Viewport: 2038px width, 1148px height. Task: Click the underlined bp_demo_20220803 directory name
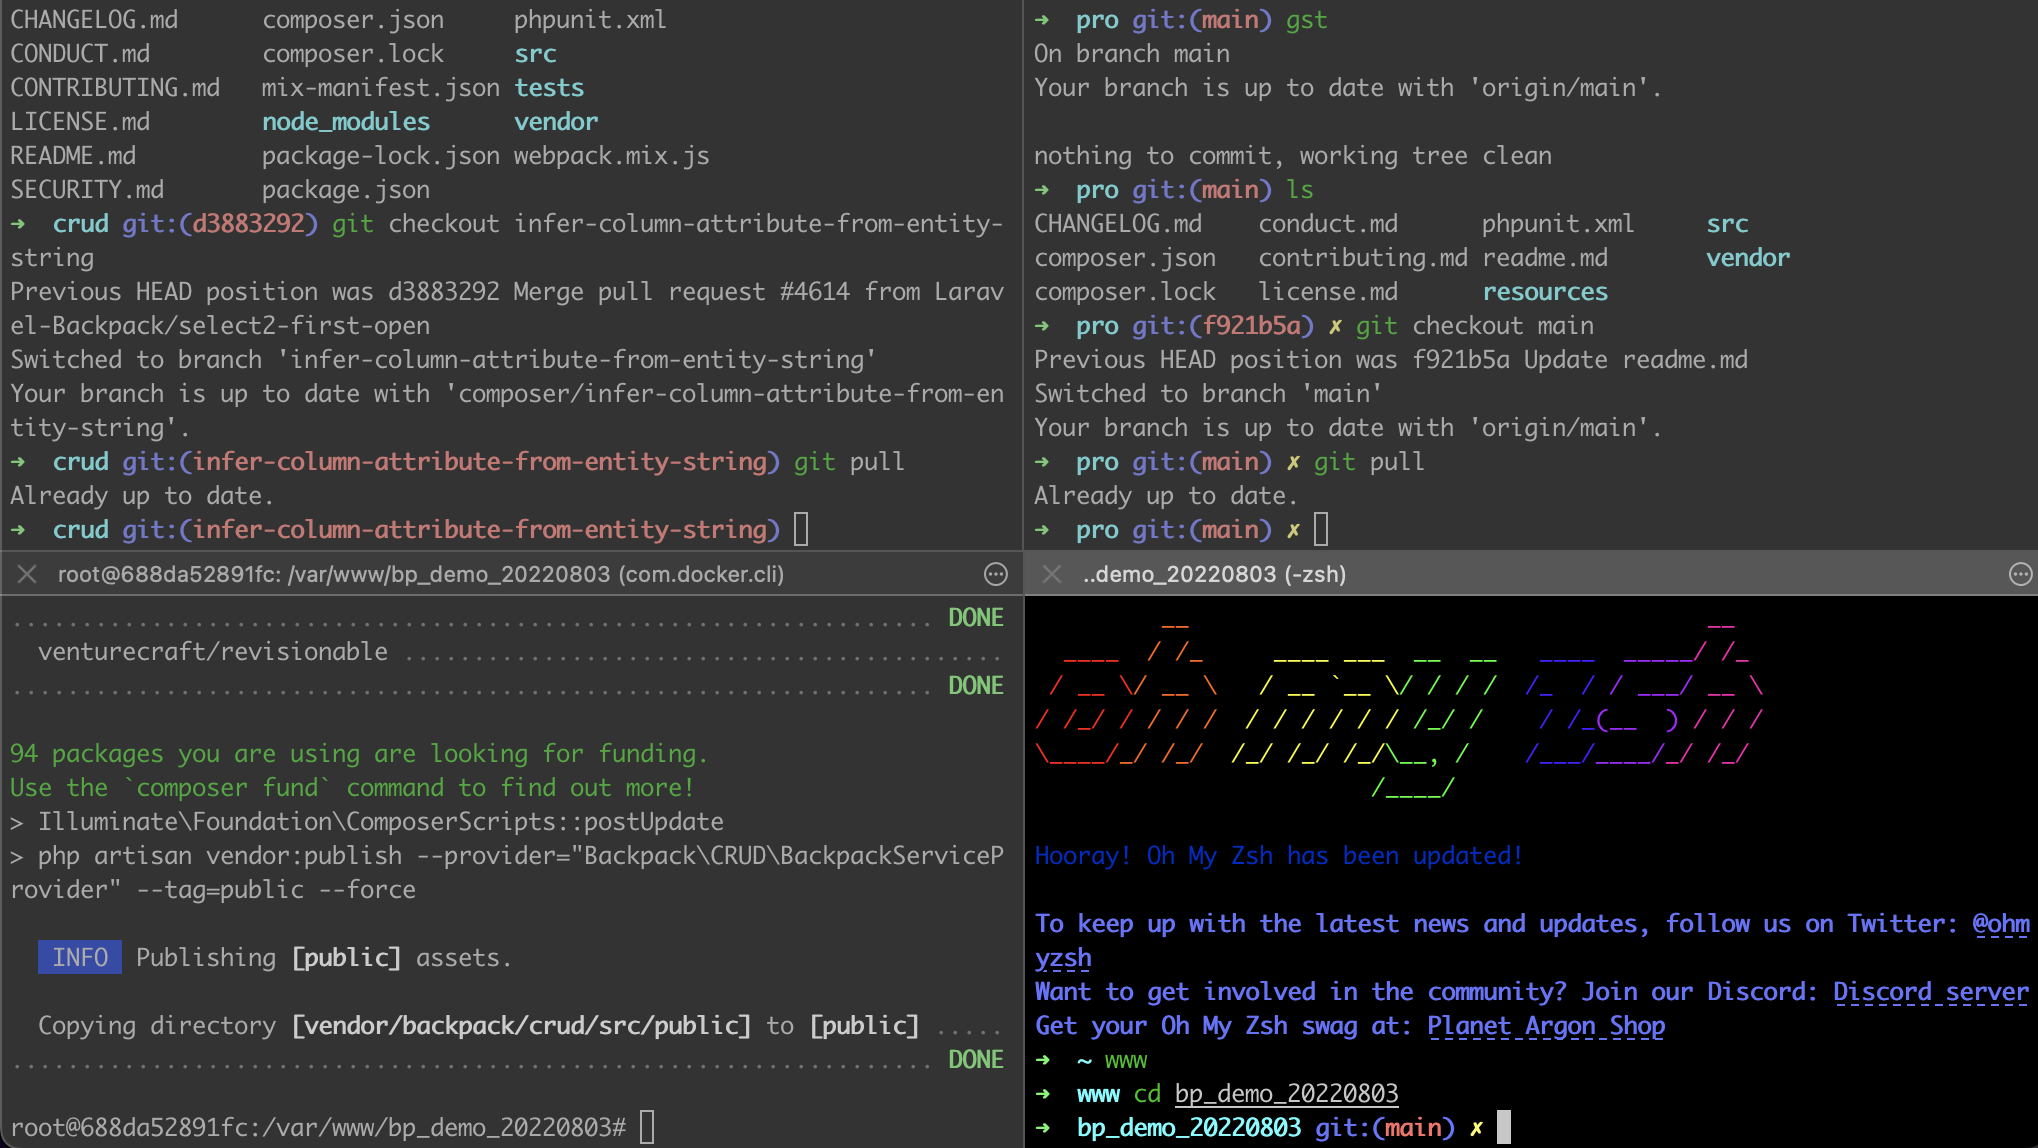pyautogui.click(x=1287, y=1093)
